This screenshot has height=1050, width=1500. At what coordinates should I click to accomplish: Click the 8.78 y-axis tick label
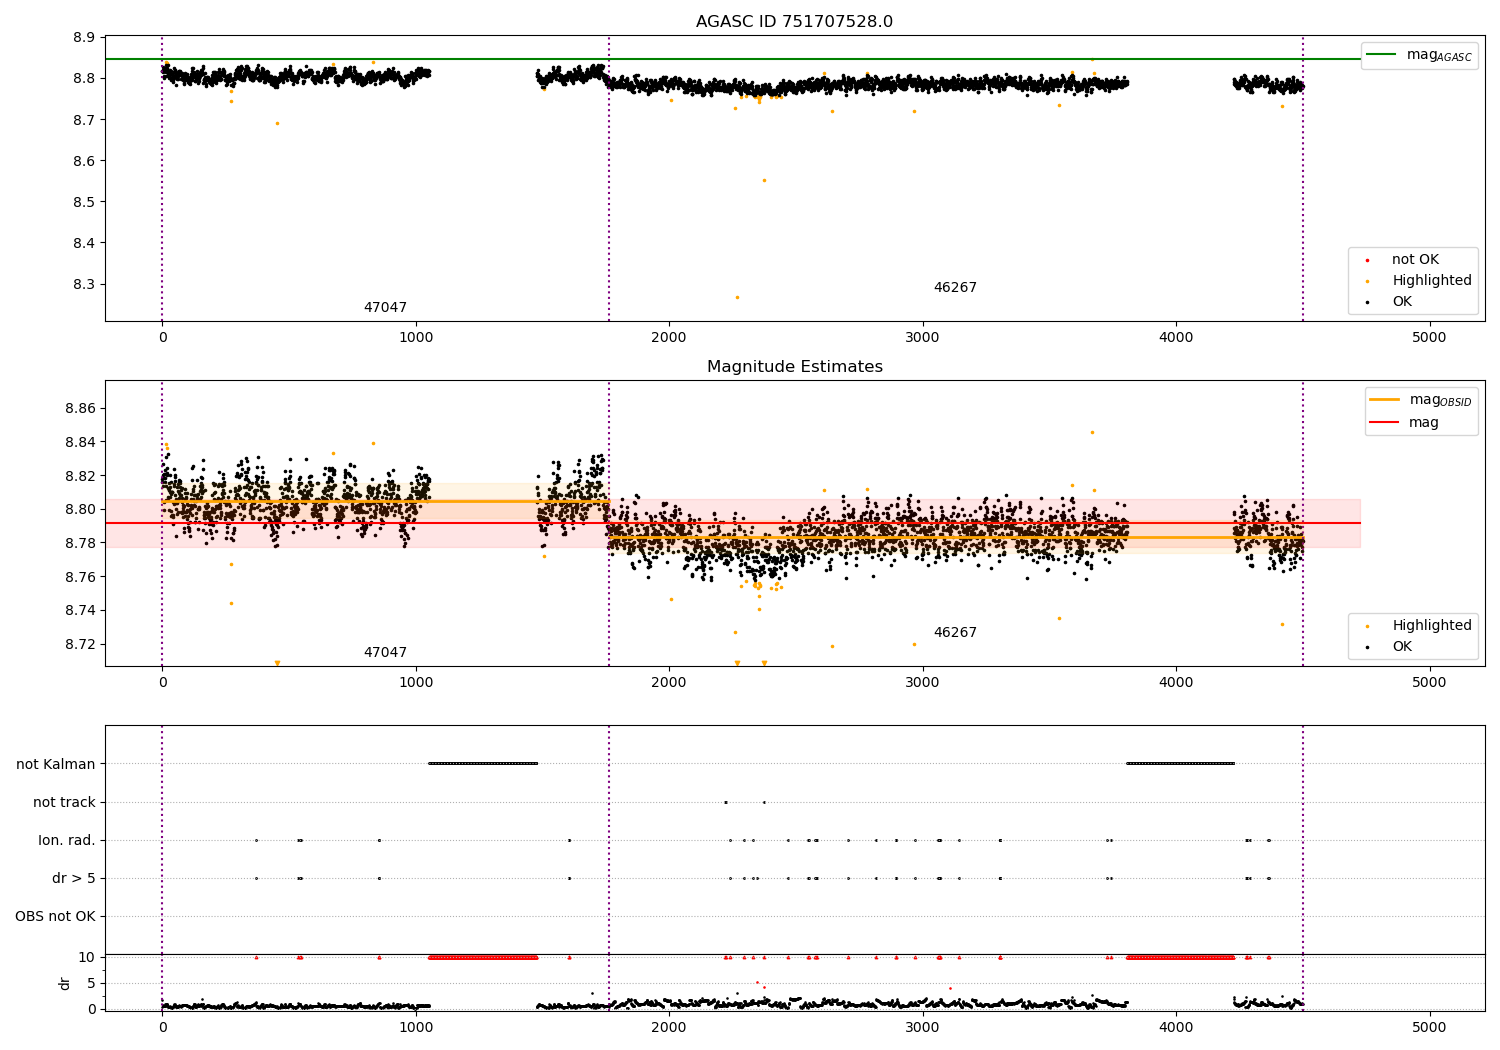[x=80, y=543]
